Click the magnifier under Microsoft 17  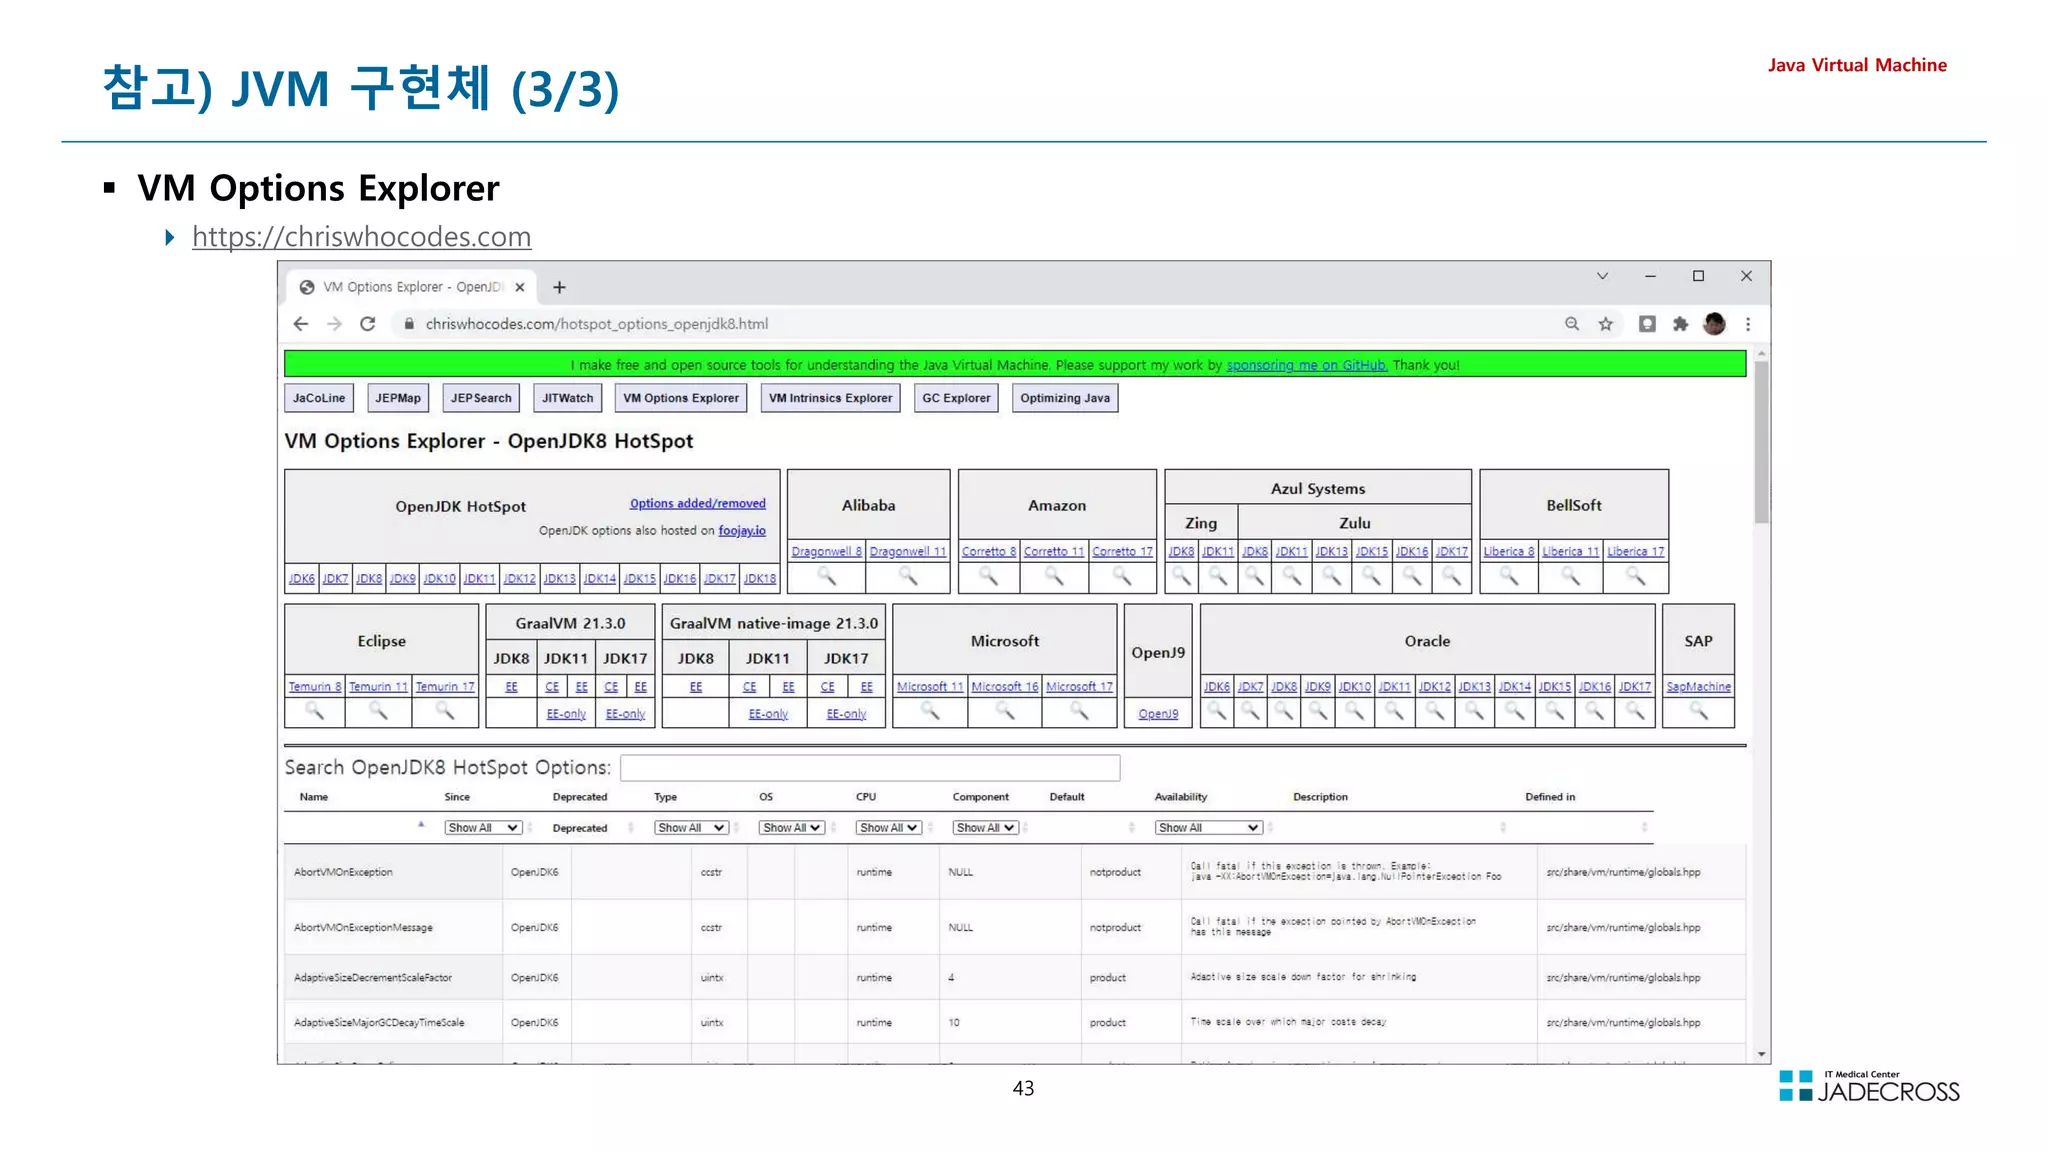tap(1079, 711)
